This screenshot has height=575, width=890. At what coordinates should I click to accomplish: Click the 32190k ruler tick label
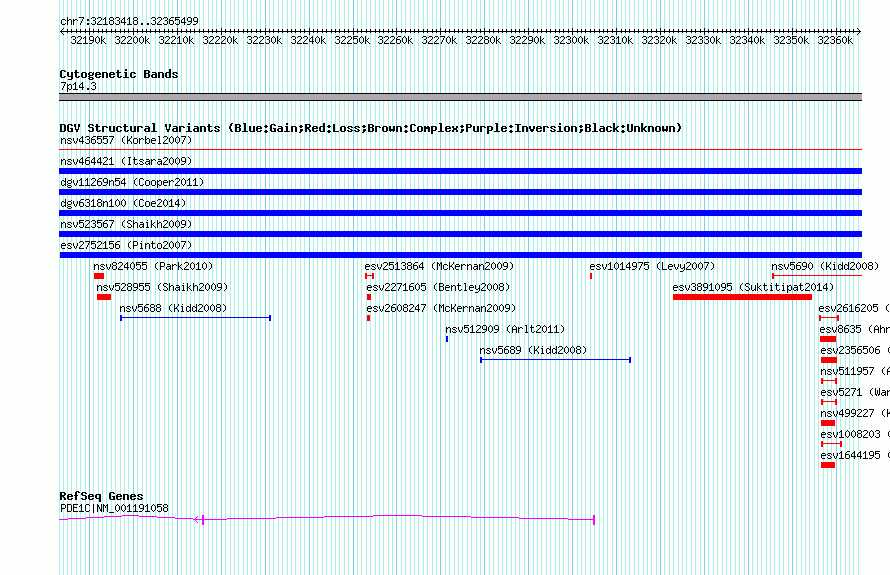pyautogui.click(x=88, y=40)
